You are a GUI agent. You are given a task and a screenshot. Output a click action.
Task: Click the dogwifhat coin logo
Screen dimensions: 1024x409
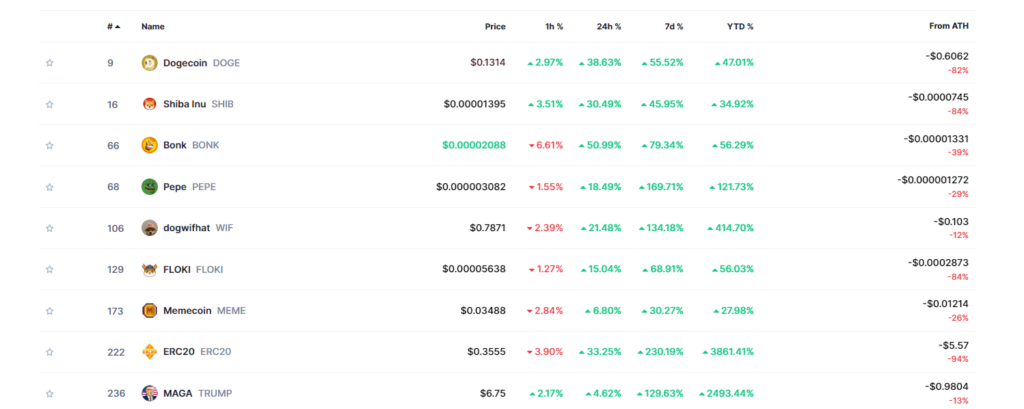pos(150,228)
